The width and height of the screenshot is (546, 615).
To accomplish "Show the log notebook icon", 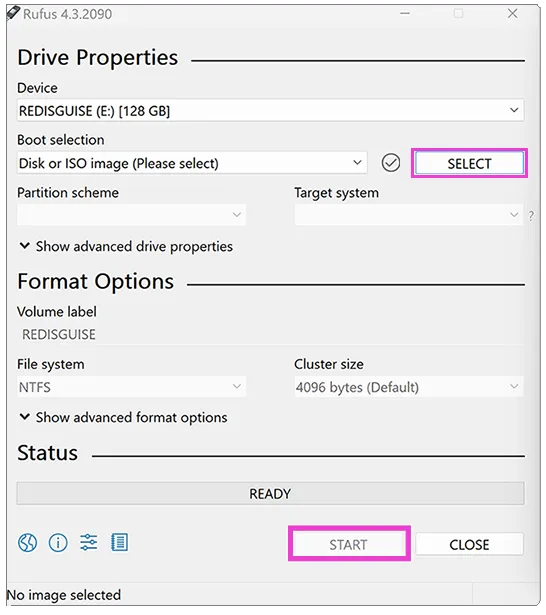I will coord(119,543).
